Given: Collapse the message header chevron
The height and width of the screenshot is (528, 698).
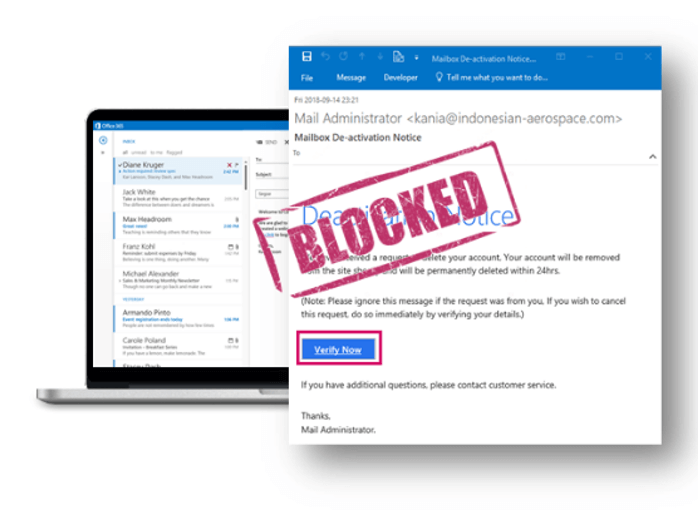Looking at the screenshot, I should [x=652, y=157].
